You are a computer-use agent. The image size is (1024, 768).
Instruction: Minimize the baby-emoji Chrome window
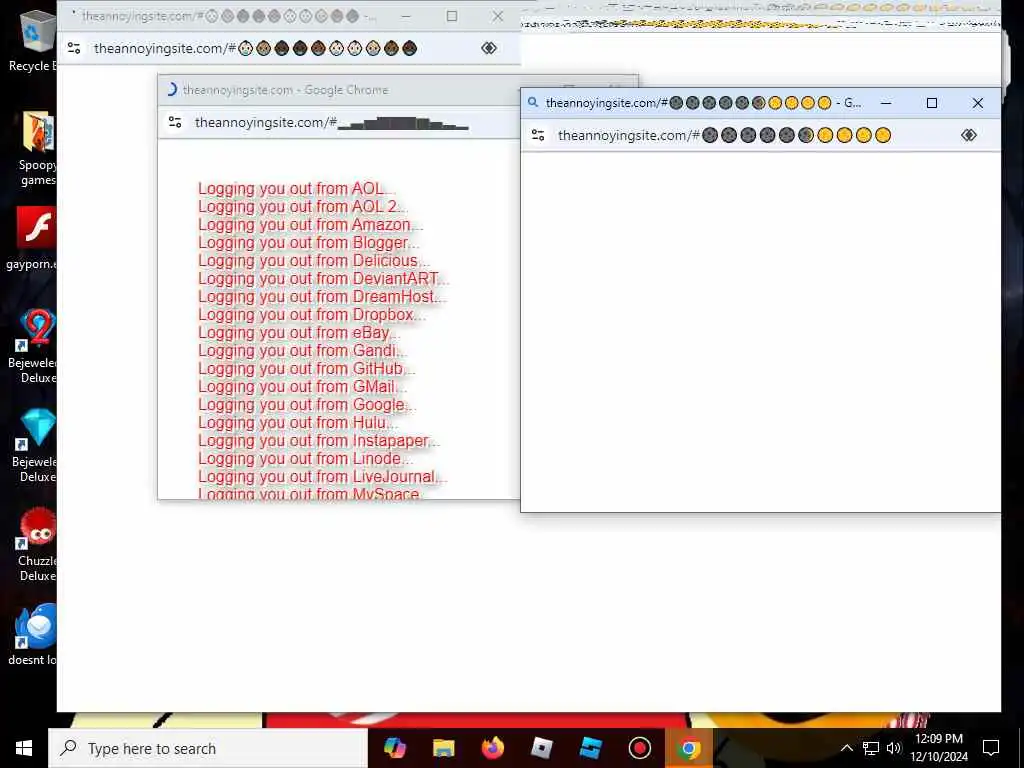coord(406,16)
